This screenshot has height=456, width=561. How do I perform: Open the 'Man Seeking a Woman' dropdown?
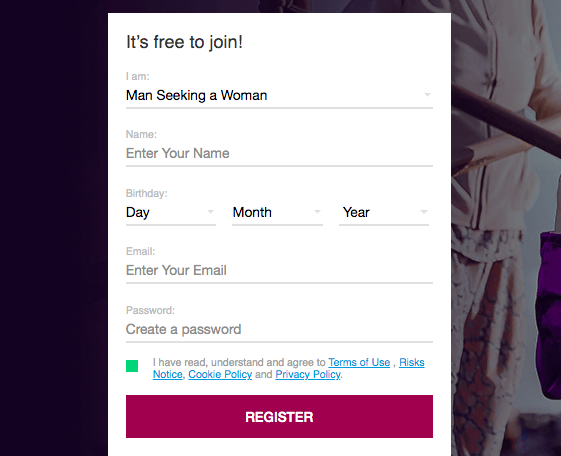tap(279, 95)
